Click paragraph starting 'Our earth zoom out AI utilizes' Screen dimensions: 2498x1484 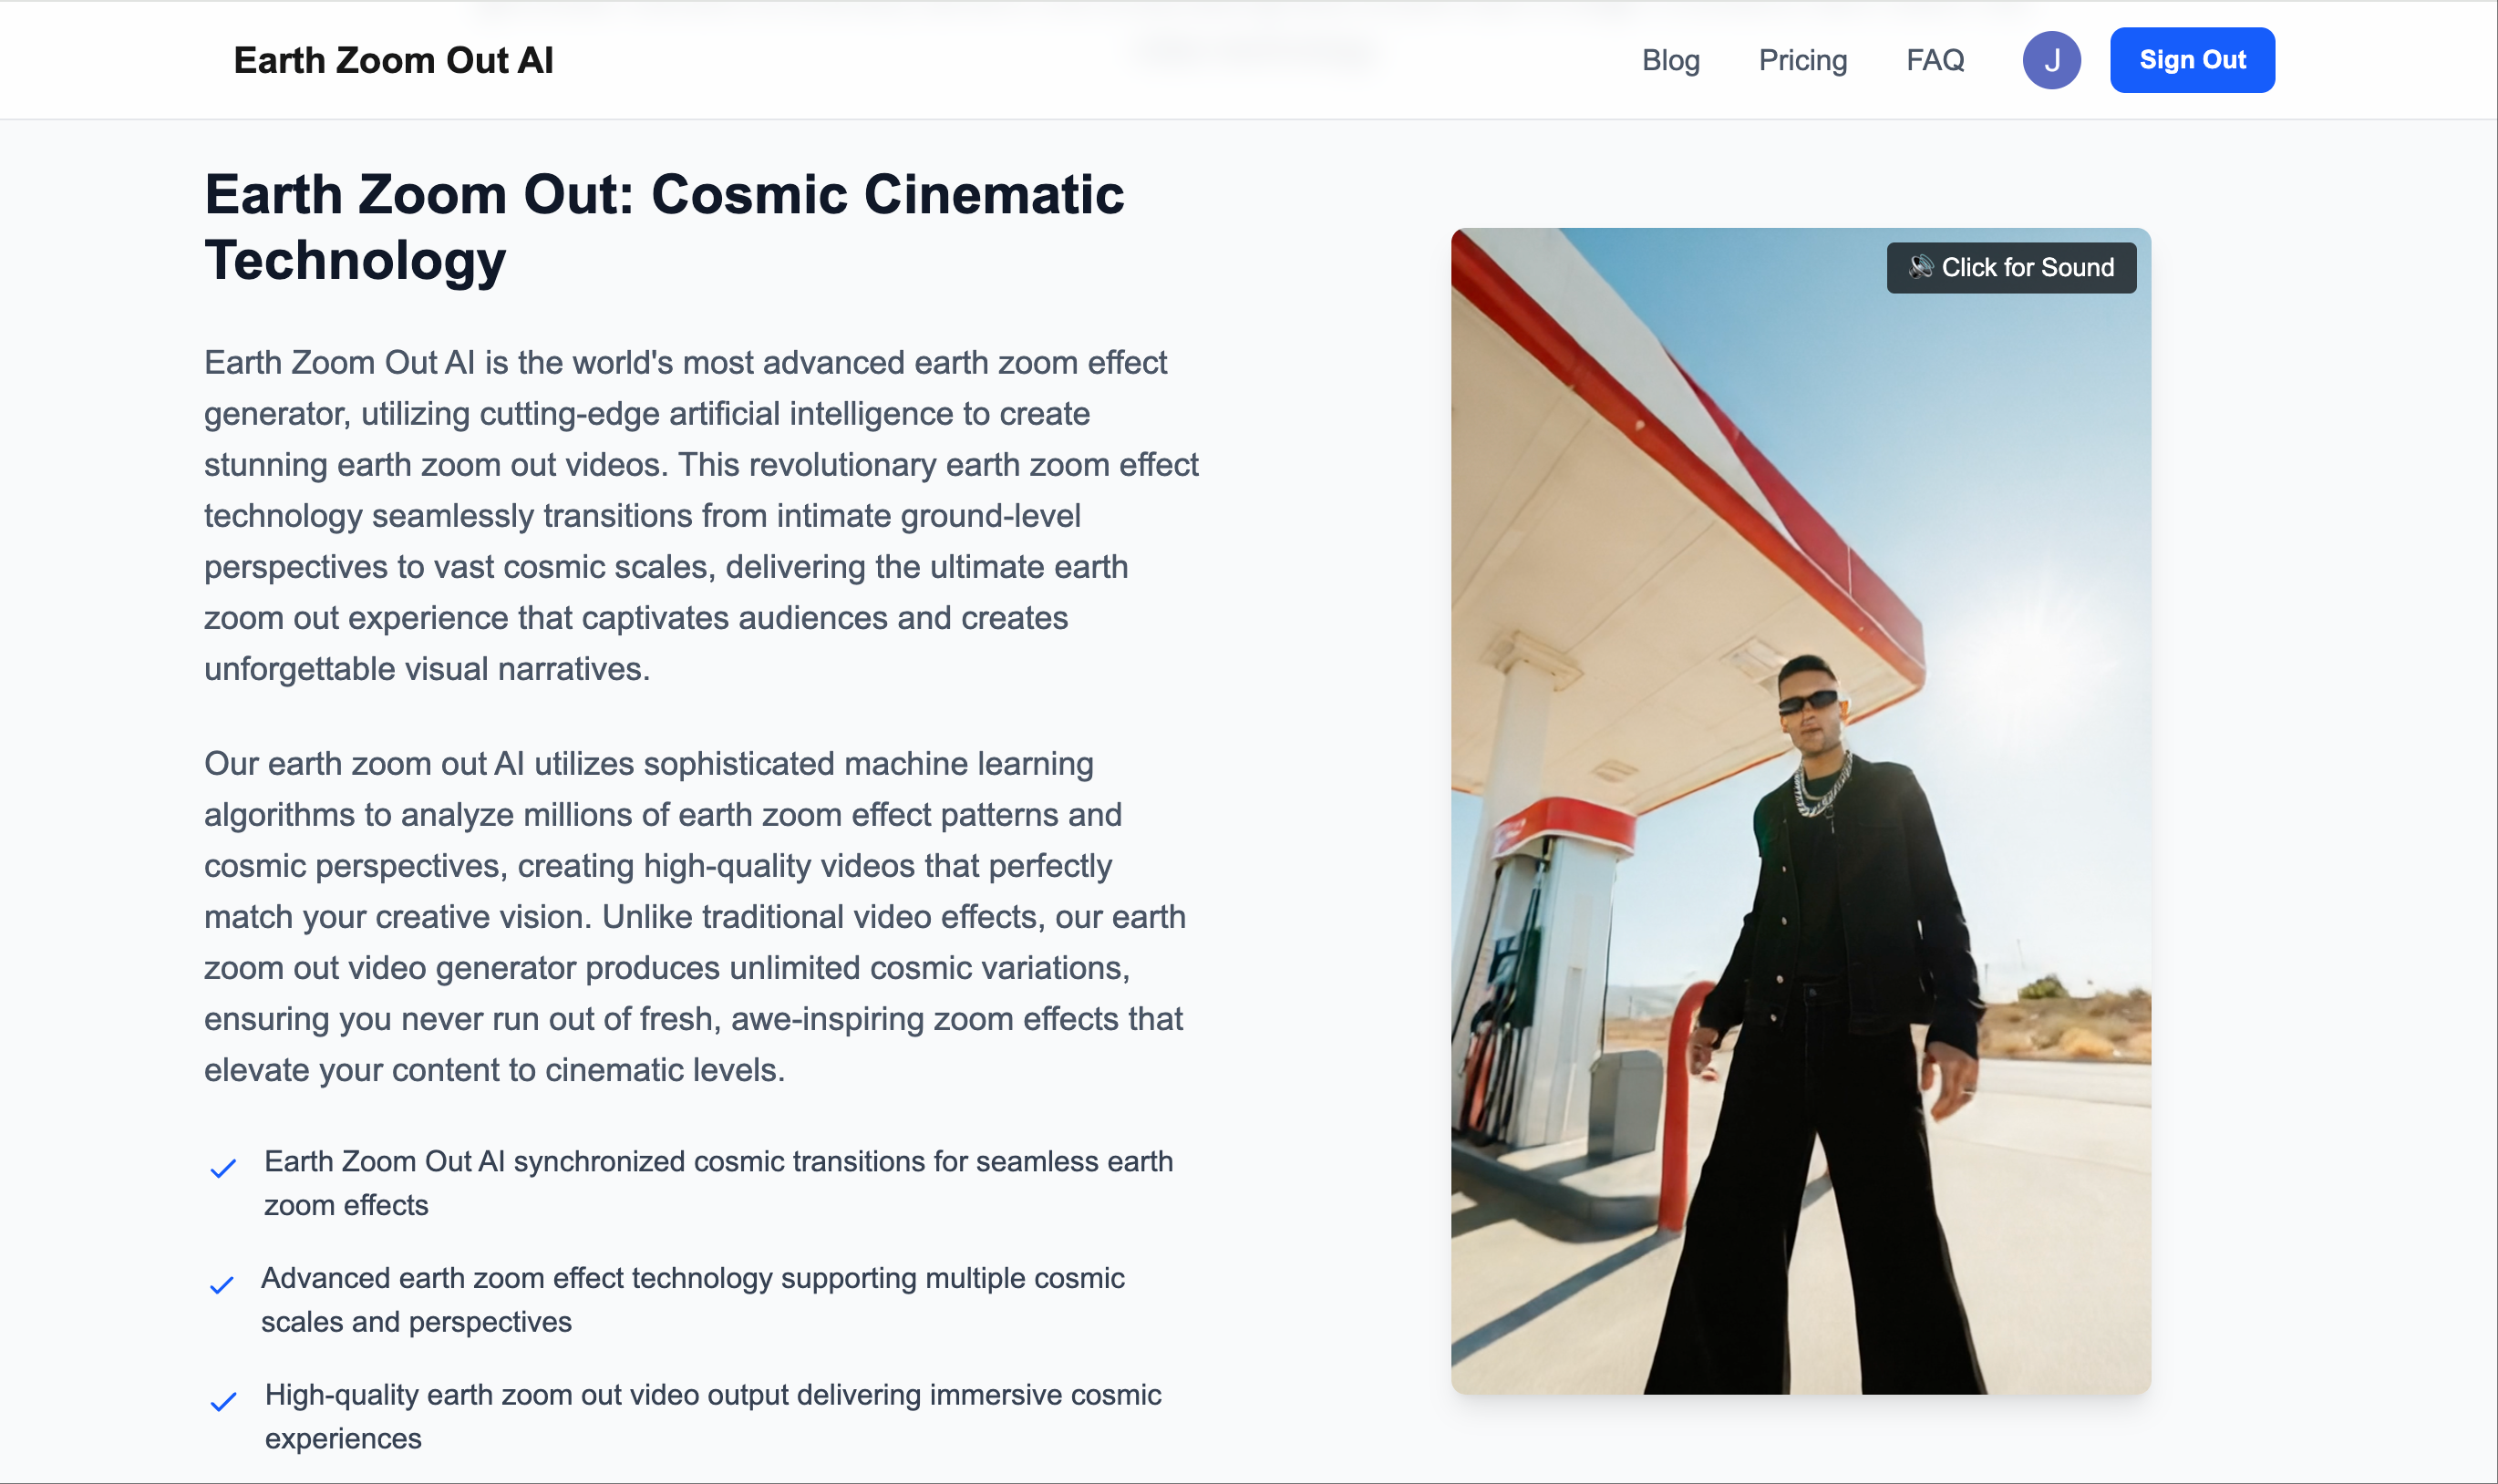(x=695, y=916)
